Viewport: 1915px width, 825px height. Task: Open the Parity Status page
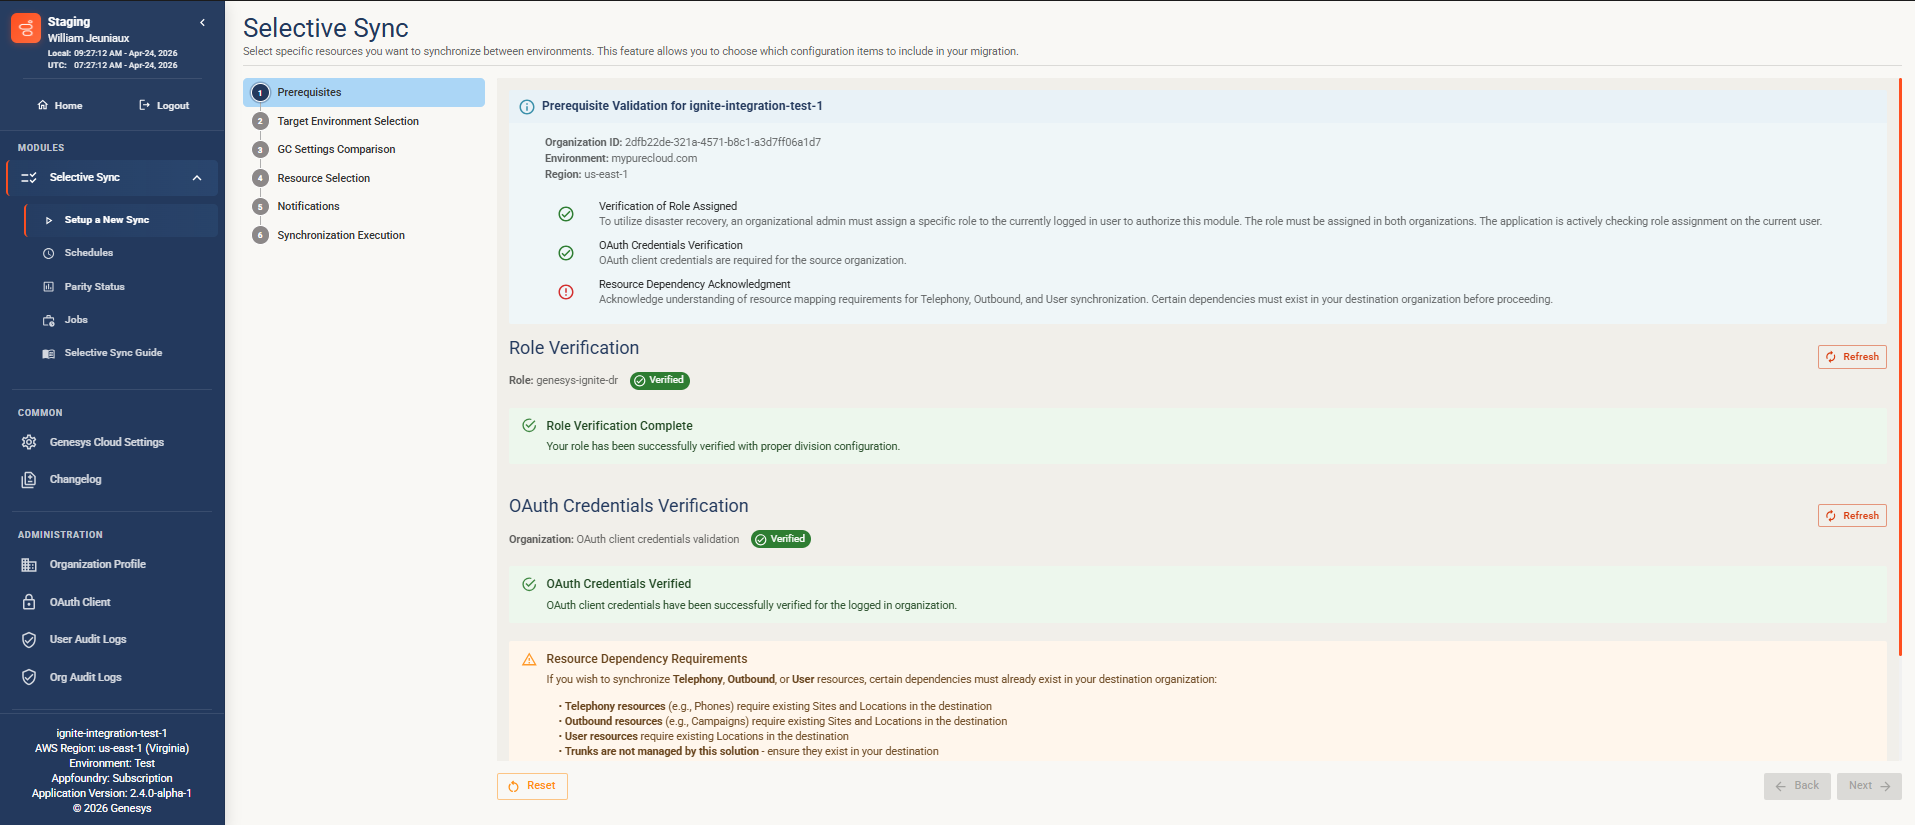94,287
